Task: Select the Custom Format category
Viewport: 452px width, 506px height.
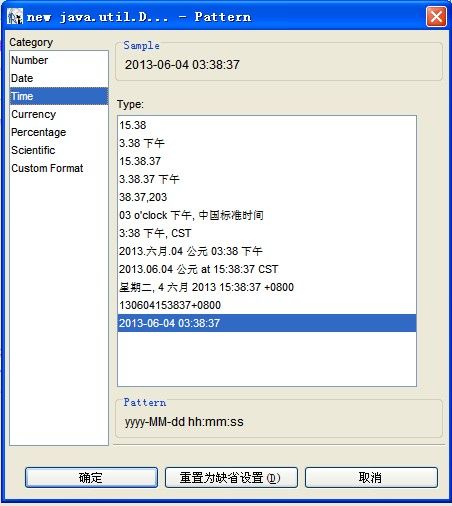Action: click(59, 168)
